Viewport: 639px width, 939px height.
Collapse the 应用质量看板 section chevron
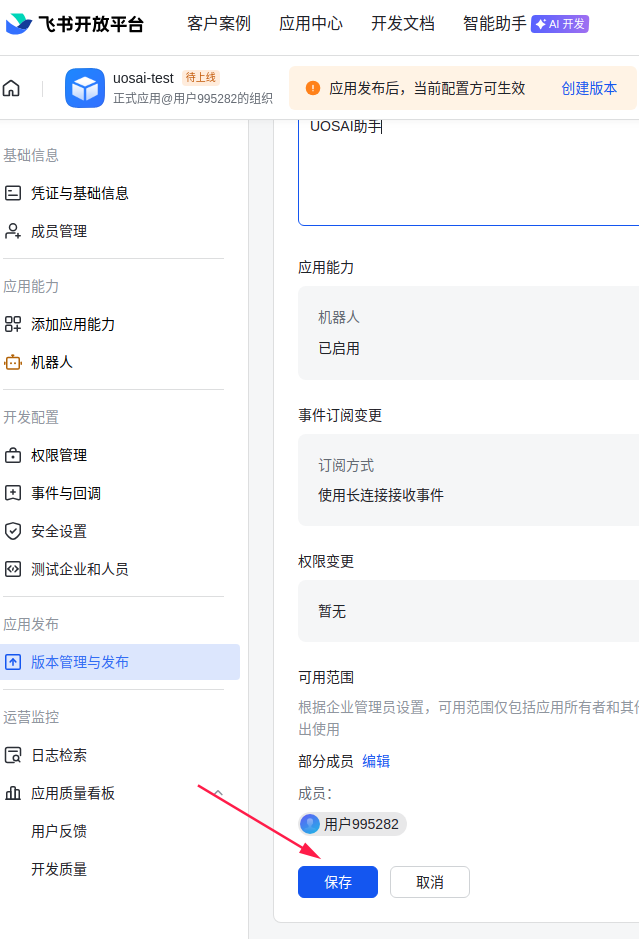pos(219,793)
